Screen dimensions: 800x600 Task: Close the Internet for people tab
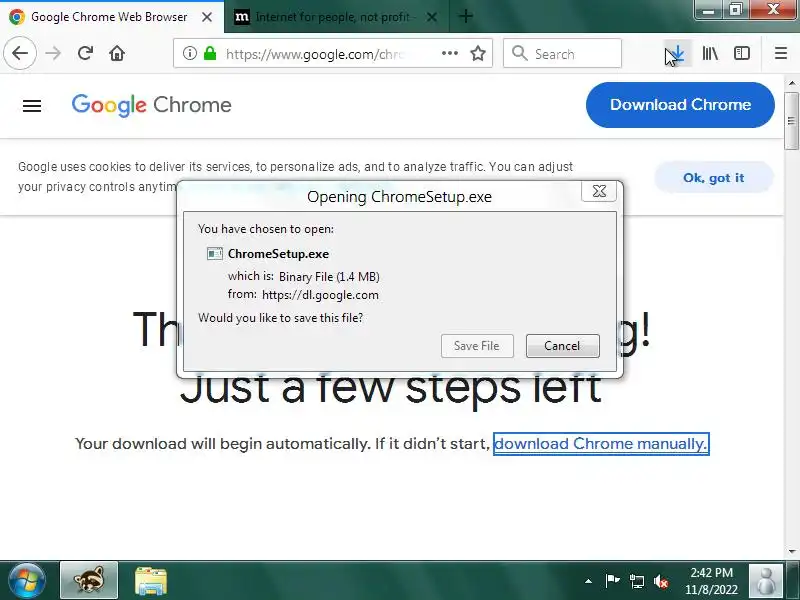(x=431, y=17)
